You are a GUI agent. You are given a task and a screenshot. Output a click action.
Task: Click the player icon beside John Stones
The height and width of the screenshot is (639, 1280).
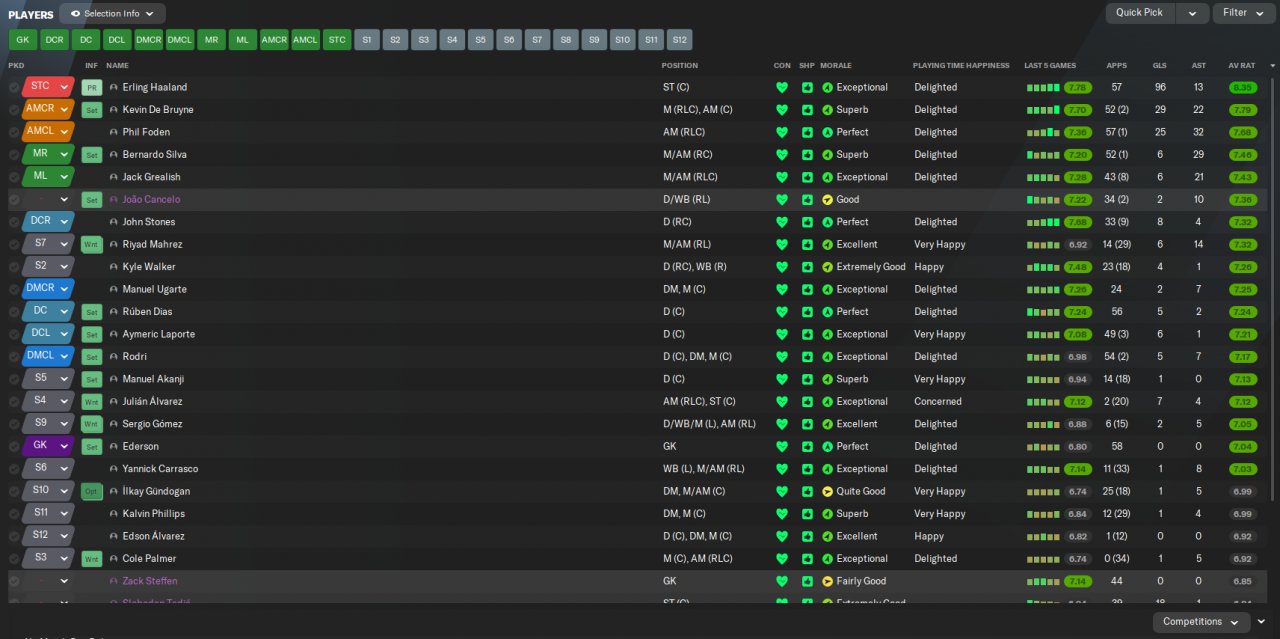(x=114, y=222)
